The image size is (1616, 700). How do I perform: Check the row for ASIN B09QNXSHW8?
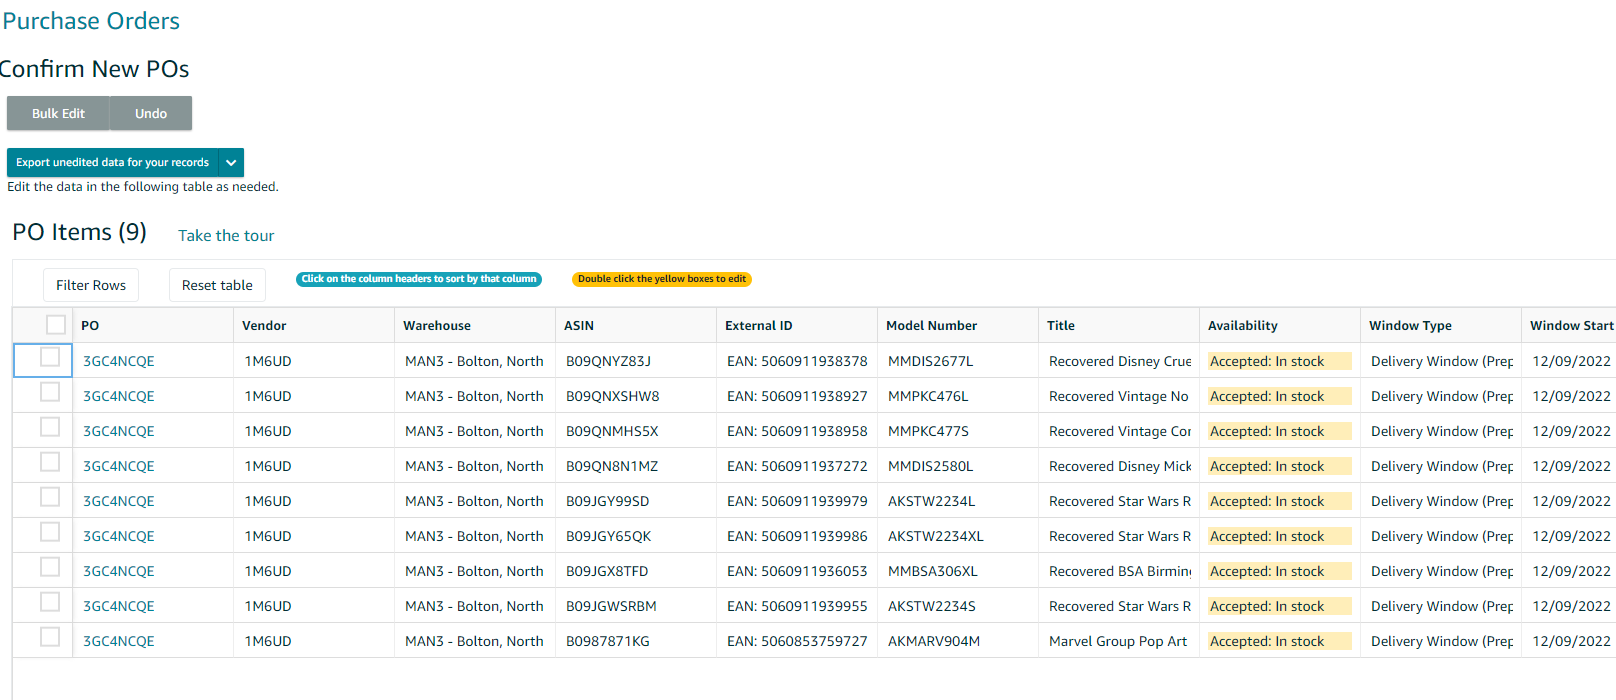(x=50, y=392)
